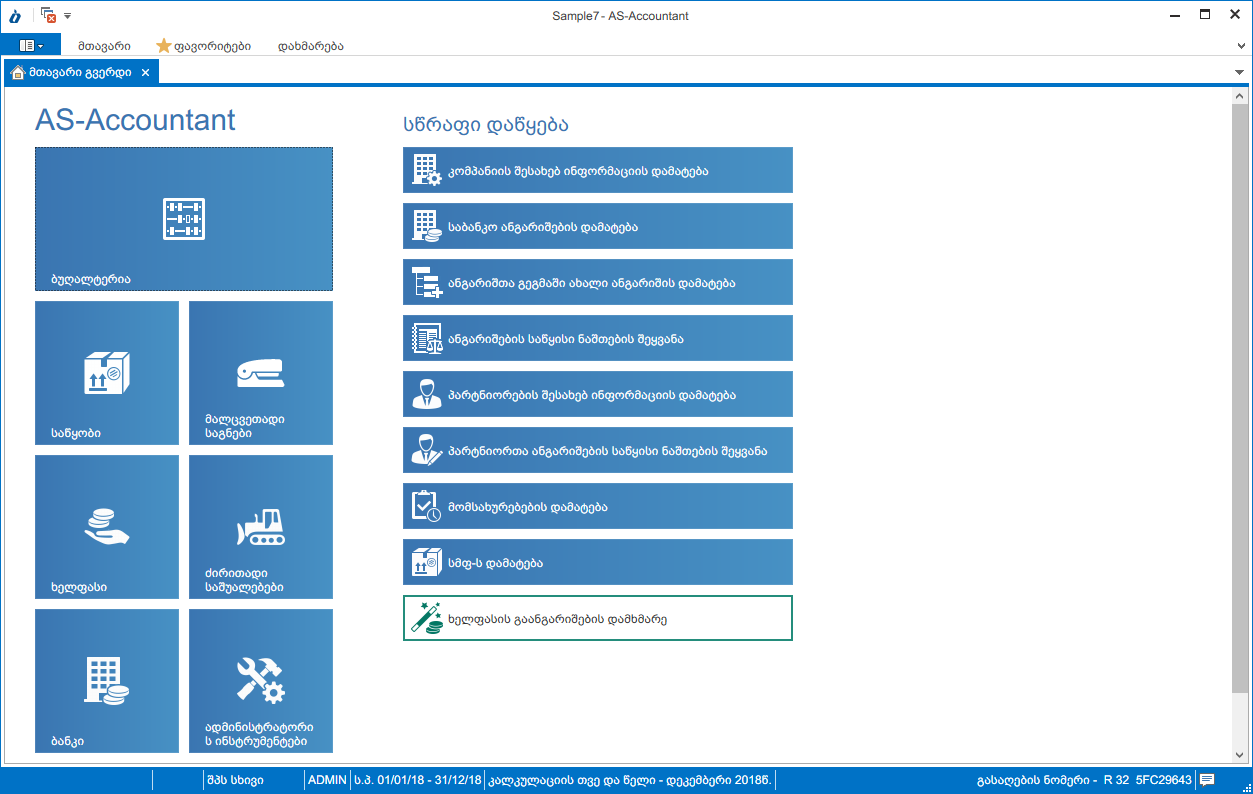Open the ბუღალტერია tile with abacus icon
The width and height of the screenshot is (1253, 794).
(x=184, y=219)
